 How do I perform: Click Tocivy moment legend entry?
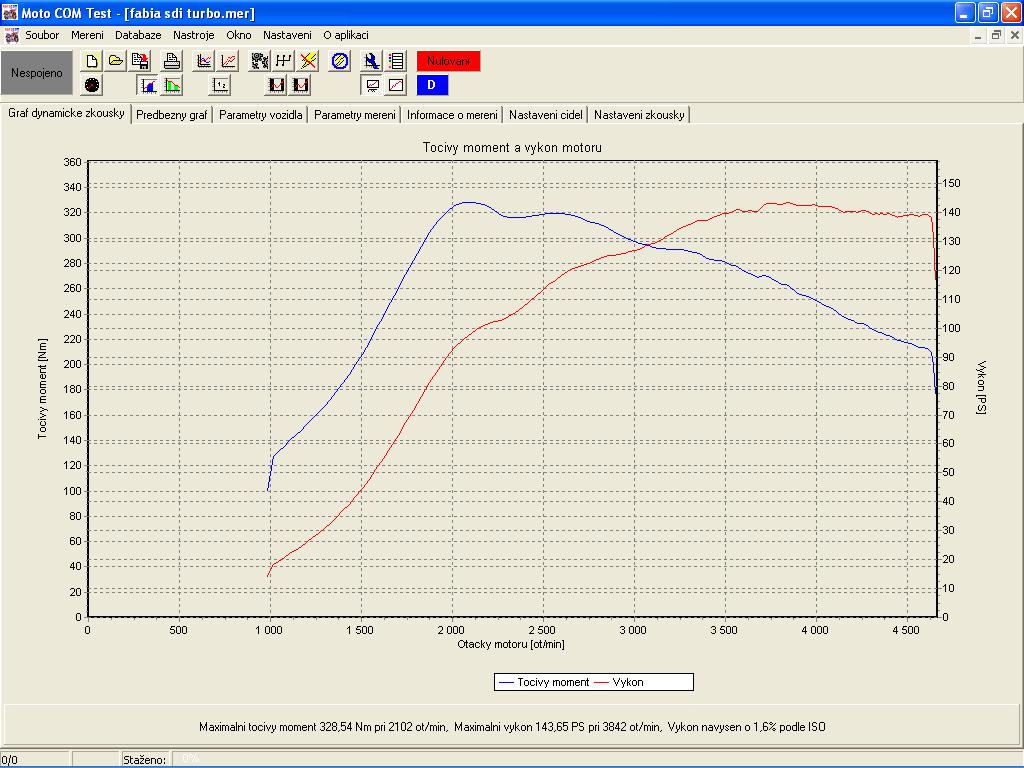point(544,682)
